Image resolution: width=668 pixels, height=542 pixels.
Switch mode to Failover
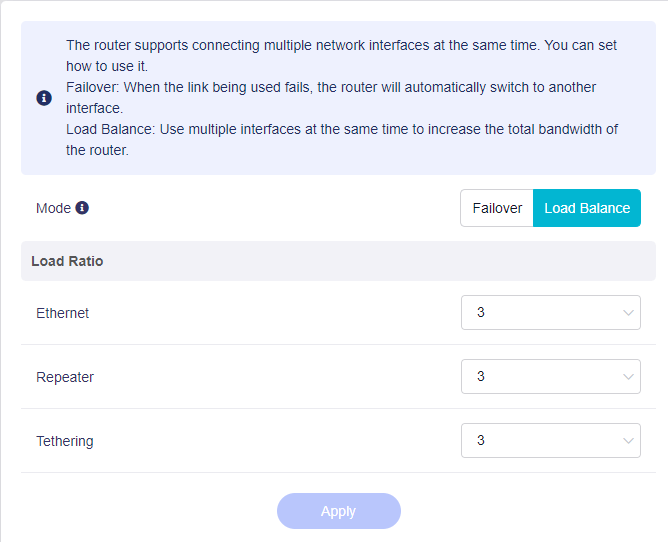(497, 208)
